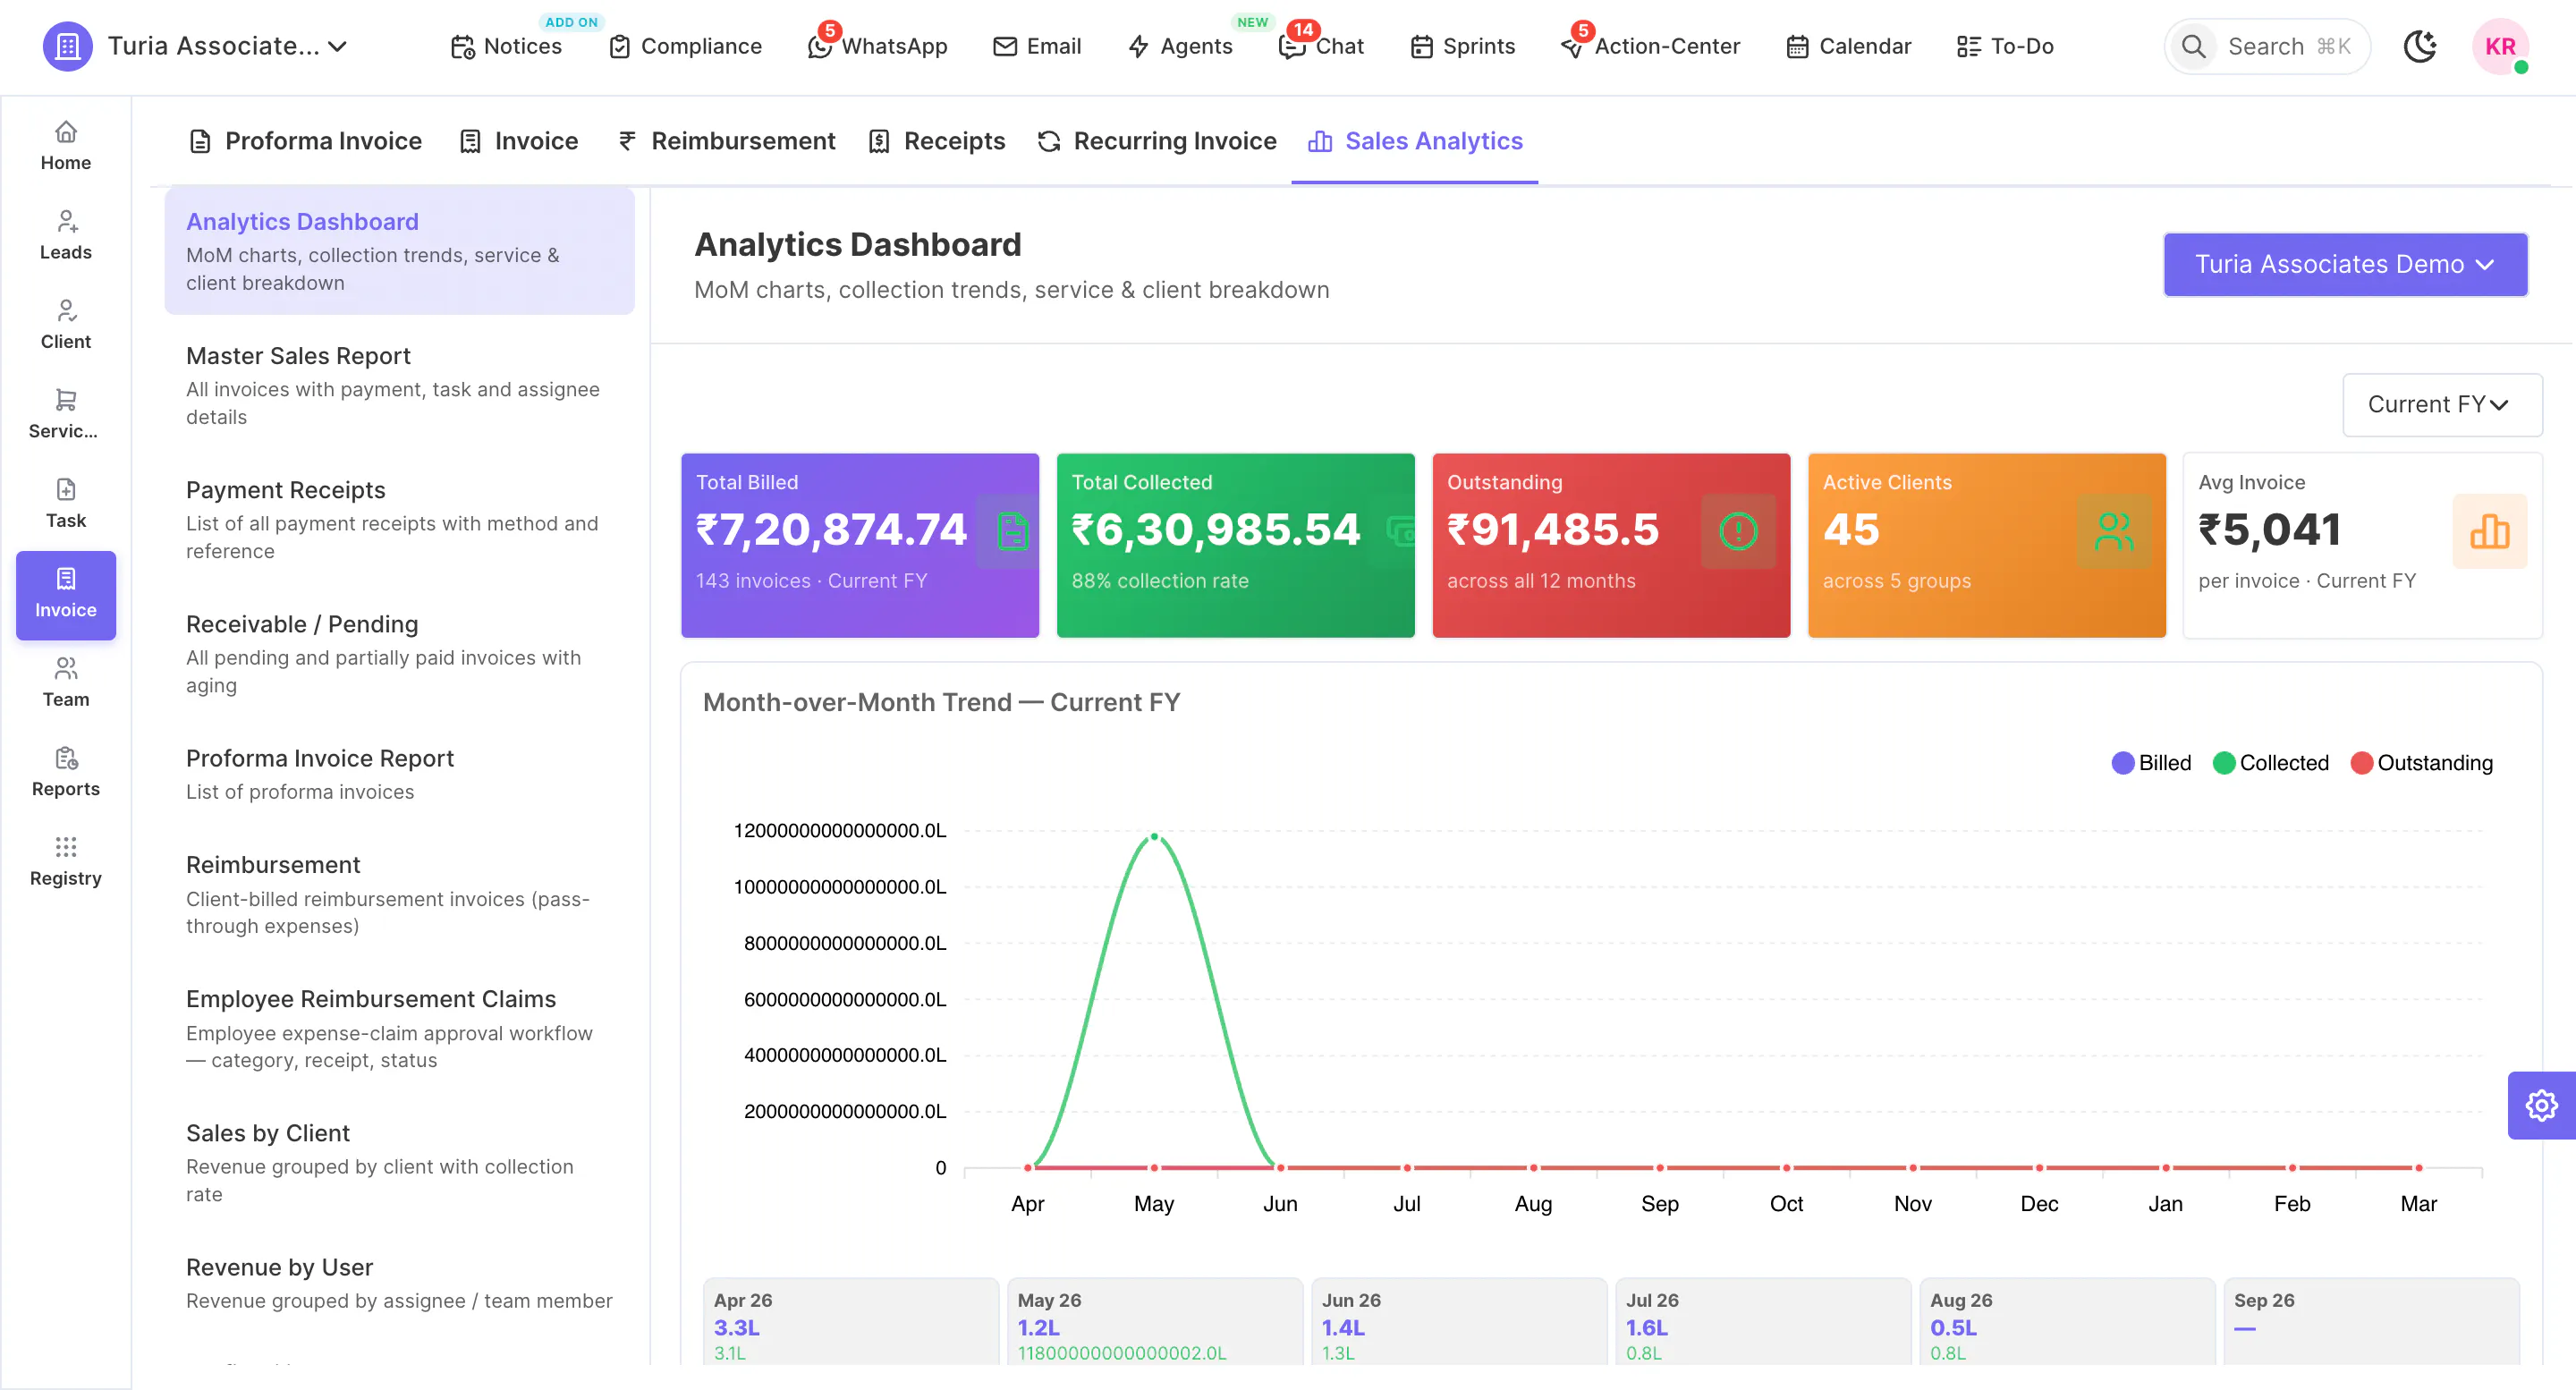This screenshot has height=1390, width=2576.
Task: Select the May 26 month card
Action: coord(1154,1322)
